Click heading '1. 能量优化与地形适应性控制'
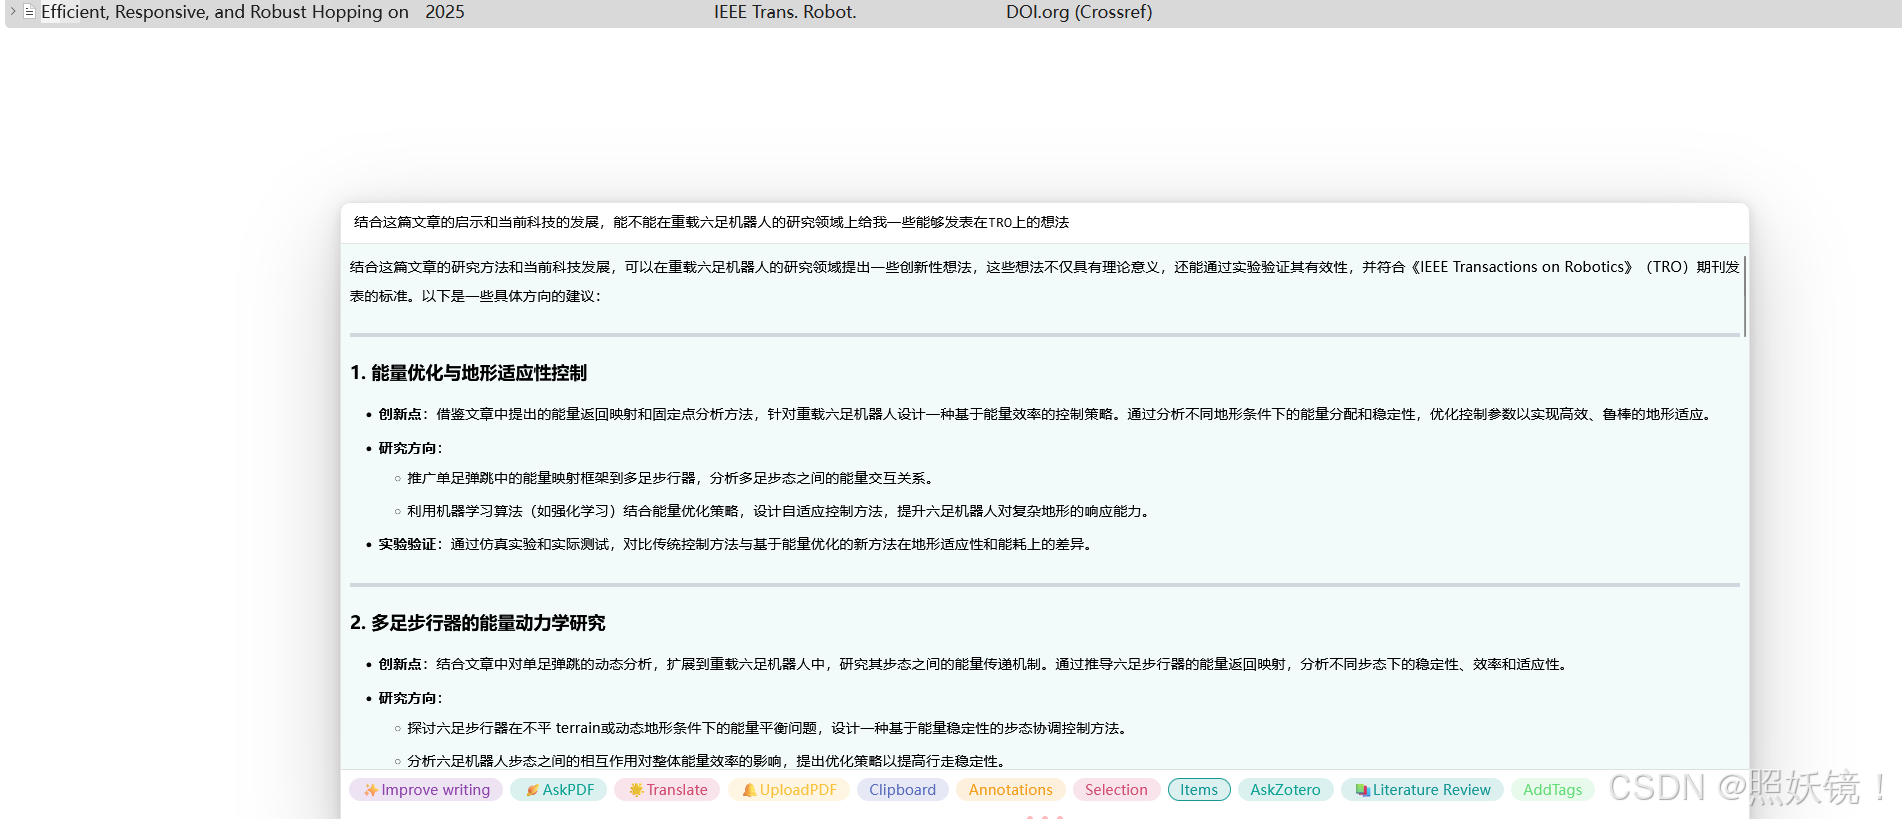The width and height of the screenshot is (1902, 819). [468, 373]
